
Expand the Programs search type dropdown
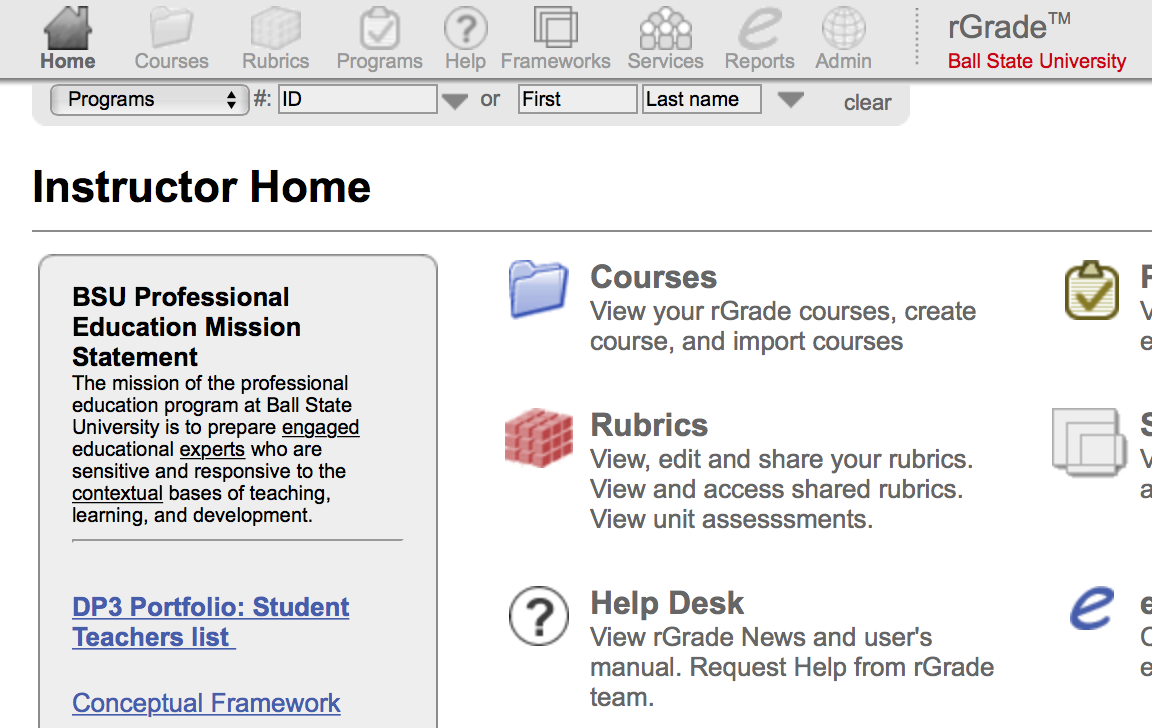pyautogui.click(x=149, y=99)
